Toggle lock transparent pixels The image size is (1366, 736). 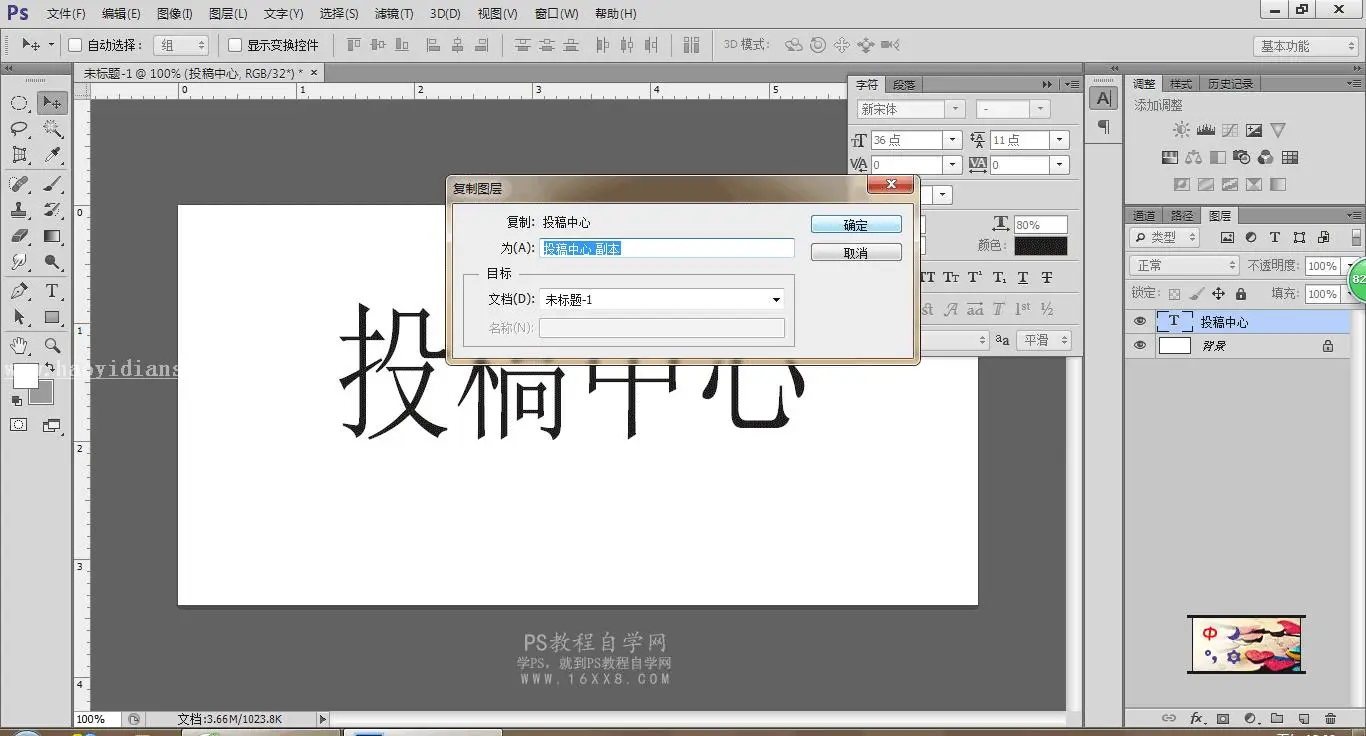coord(1175,294)
